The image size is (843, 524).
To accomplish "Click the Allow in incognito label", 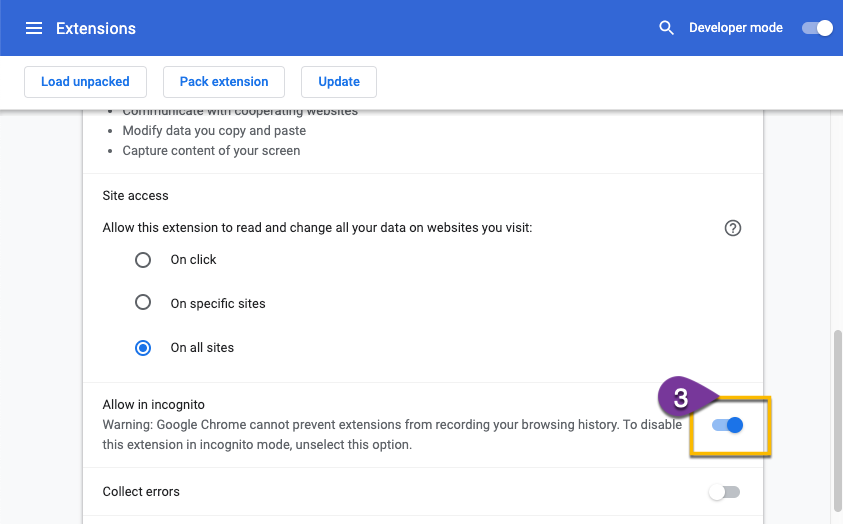I will click(154, 405).
